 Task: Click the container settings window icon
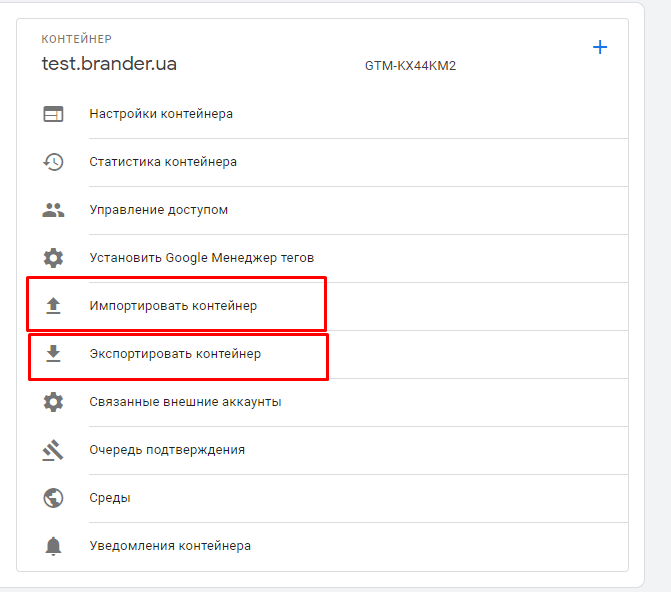tap(53, 114)
